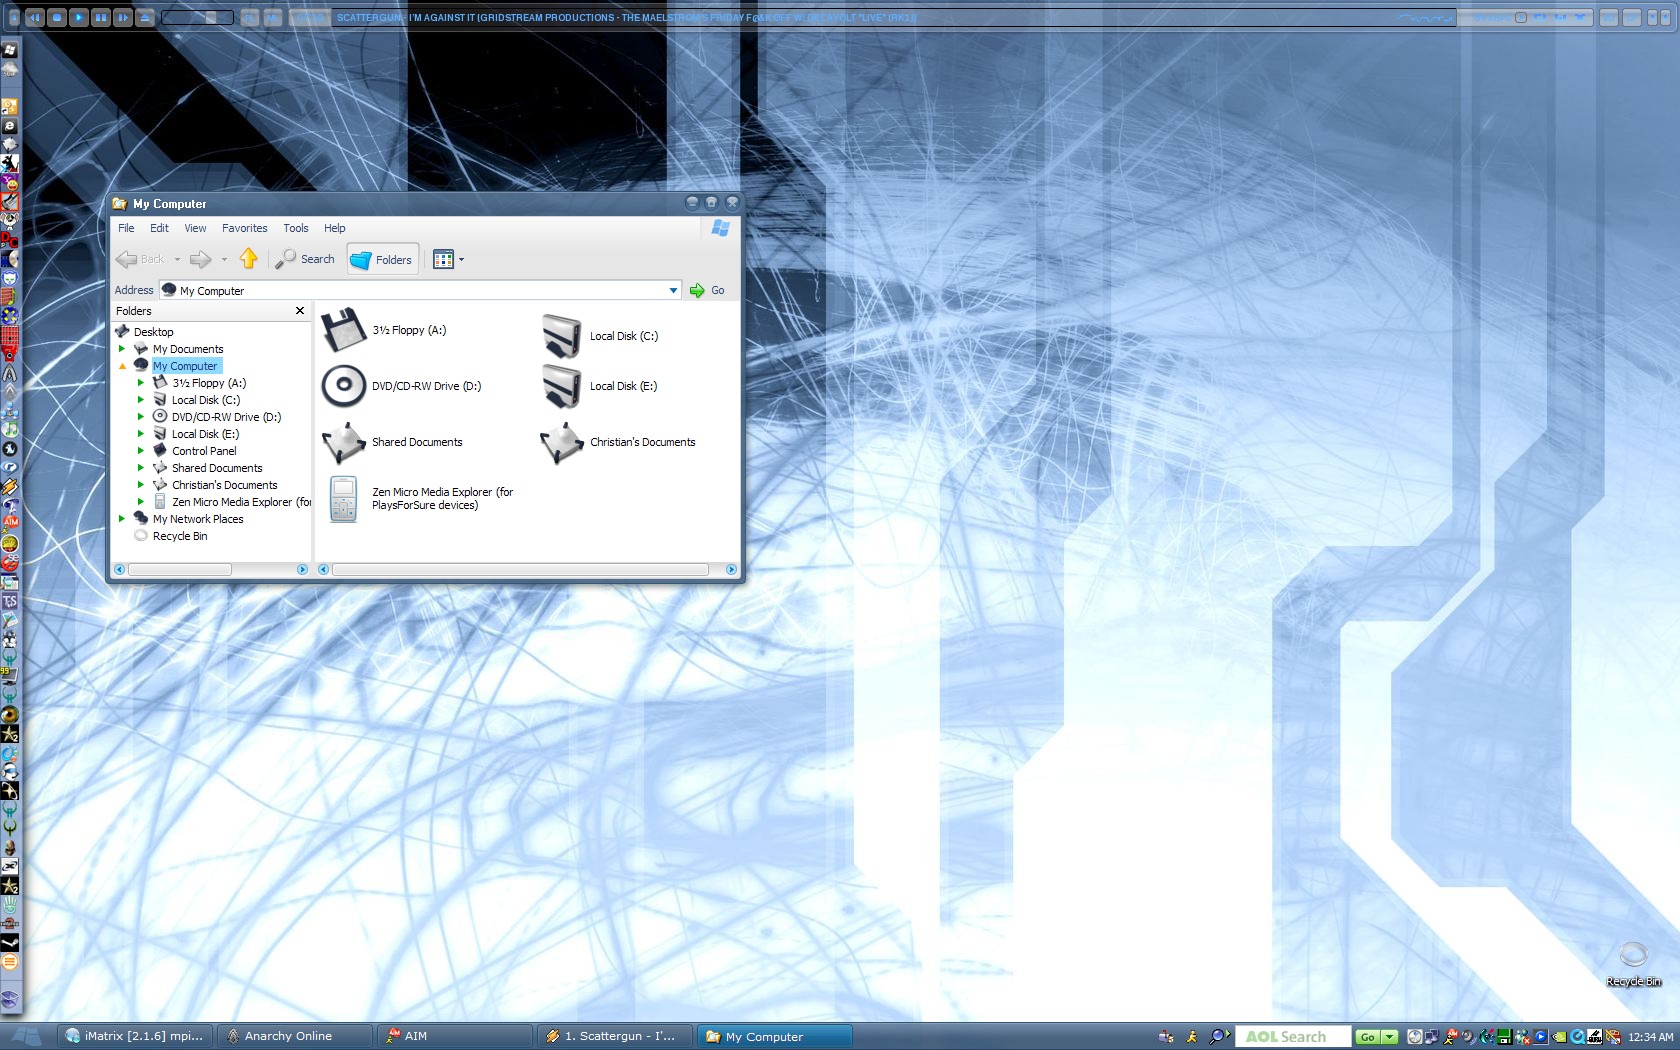Open the Favorites menu
This screenshot has height=1050, width=1680.
(244, 228)
